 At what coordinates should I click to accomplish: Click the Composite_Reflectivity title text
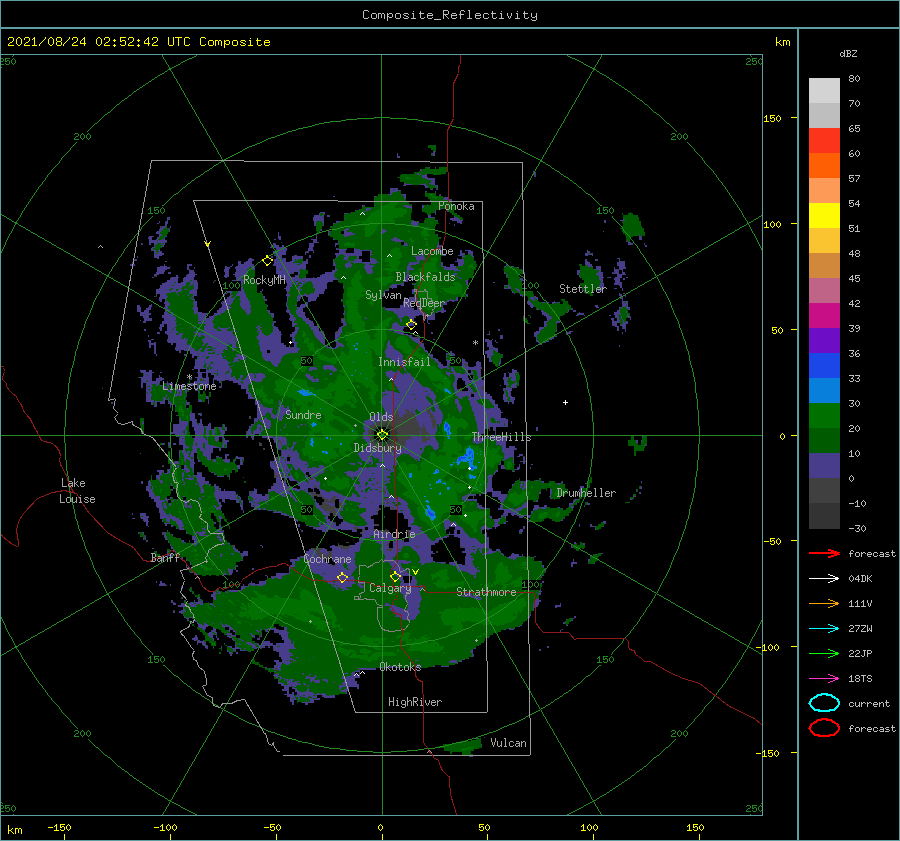(x=450, y=15)
